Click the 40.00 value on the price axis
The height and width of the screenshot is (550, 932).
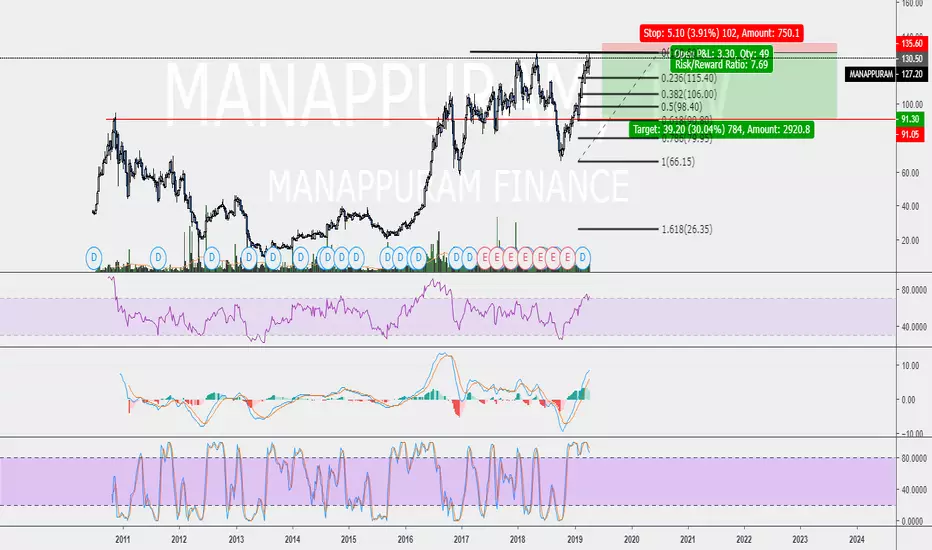pyautogui.click(x=911, y=207)
